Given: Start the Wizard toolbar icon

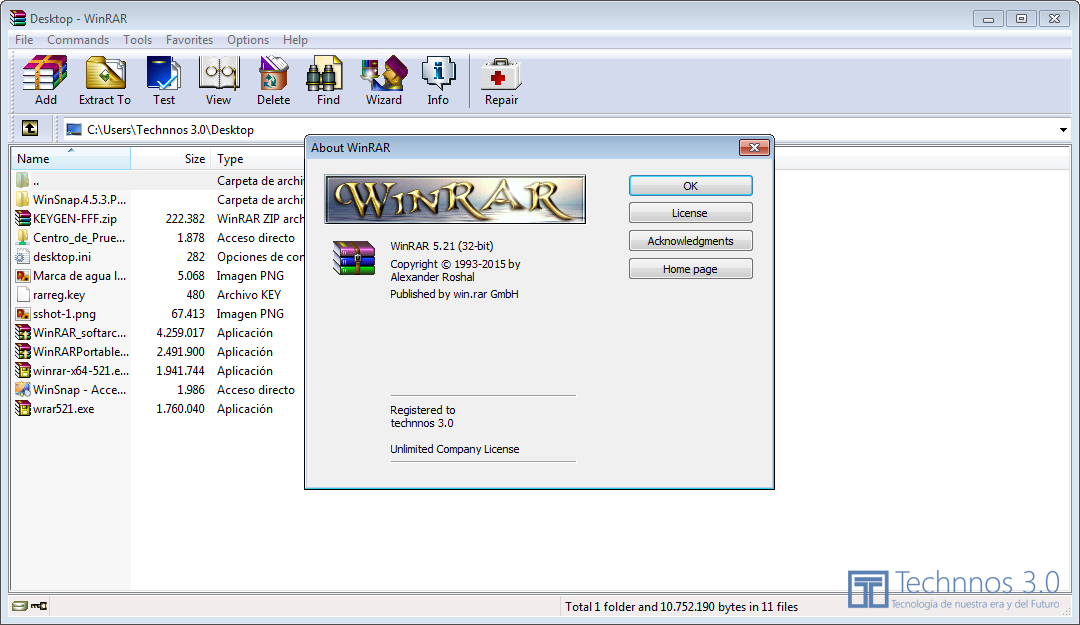Looking at the screenshot, I should [x=384, y=81].
